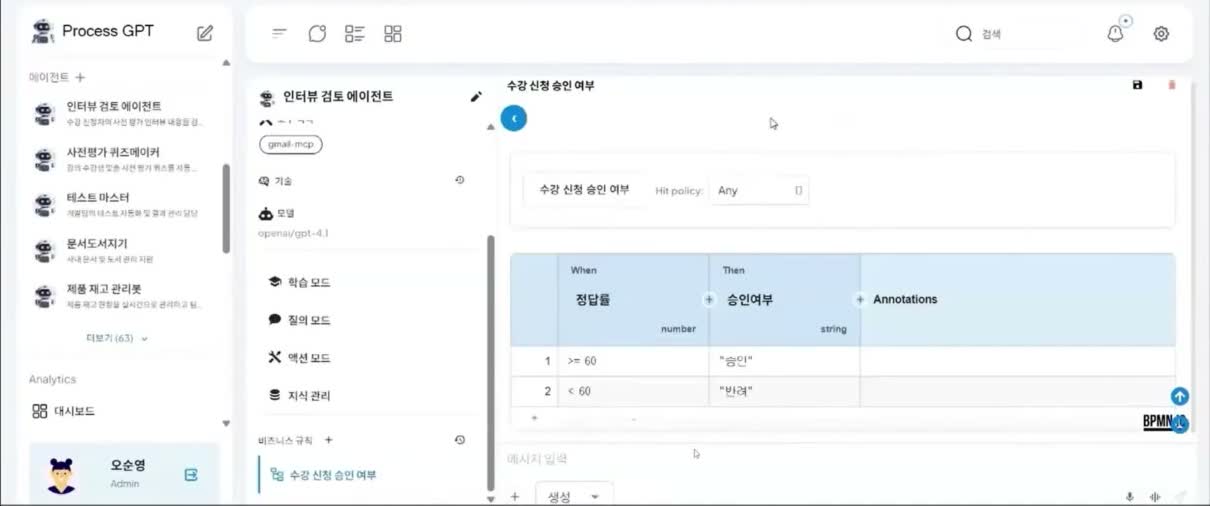Add an output column with plus after 승인여부
Viewport: 1210px width, 506px height.
(859, 299)
